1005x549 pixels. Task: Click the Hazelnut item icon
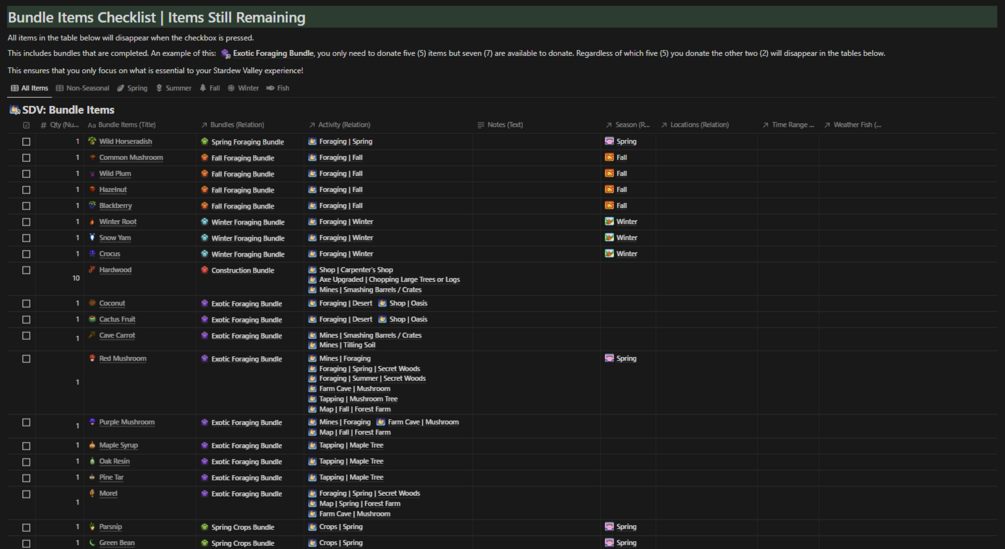(92, 190)
